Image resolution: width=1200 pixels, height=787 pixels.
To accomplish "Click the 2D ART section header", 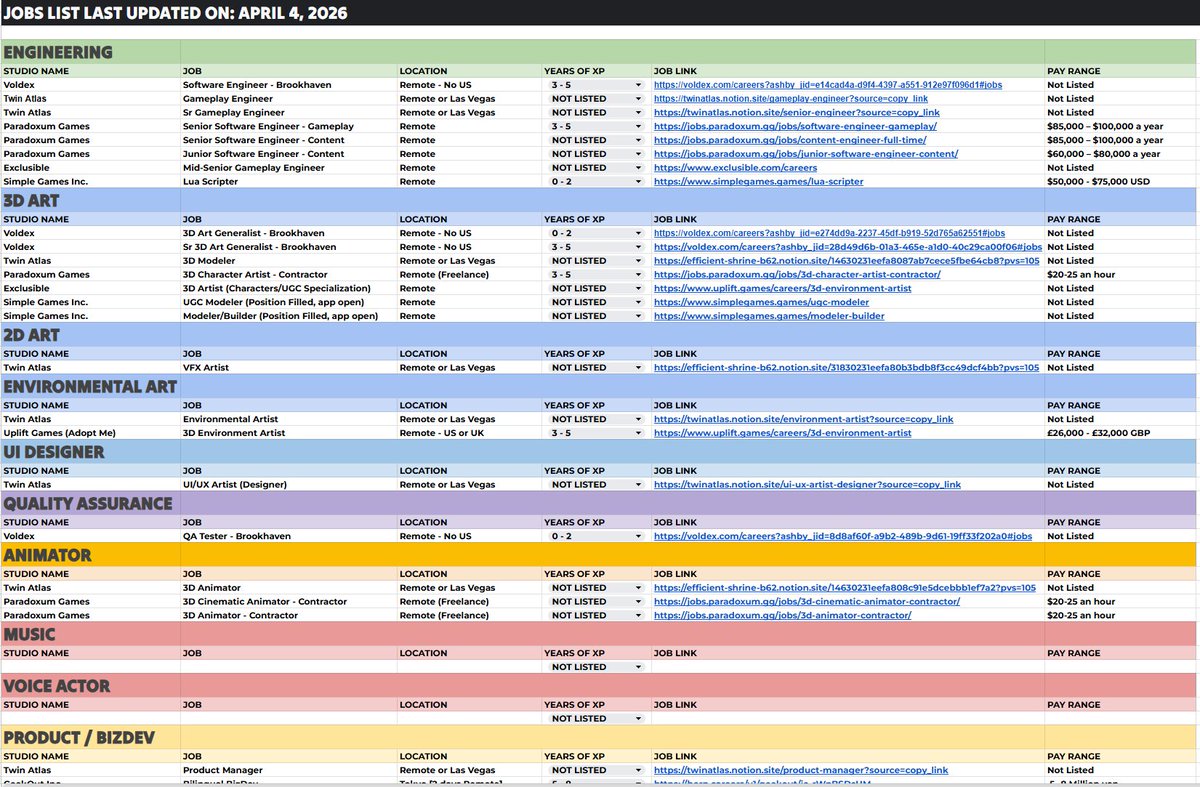I will click(x=31, y=335).
